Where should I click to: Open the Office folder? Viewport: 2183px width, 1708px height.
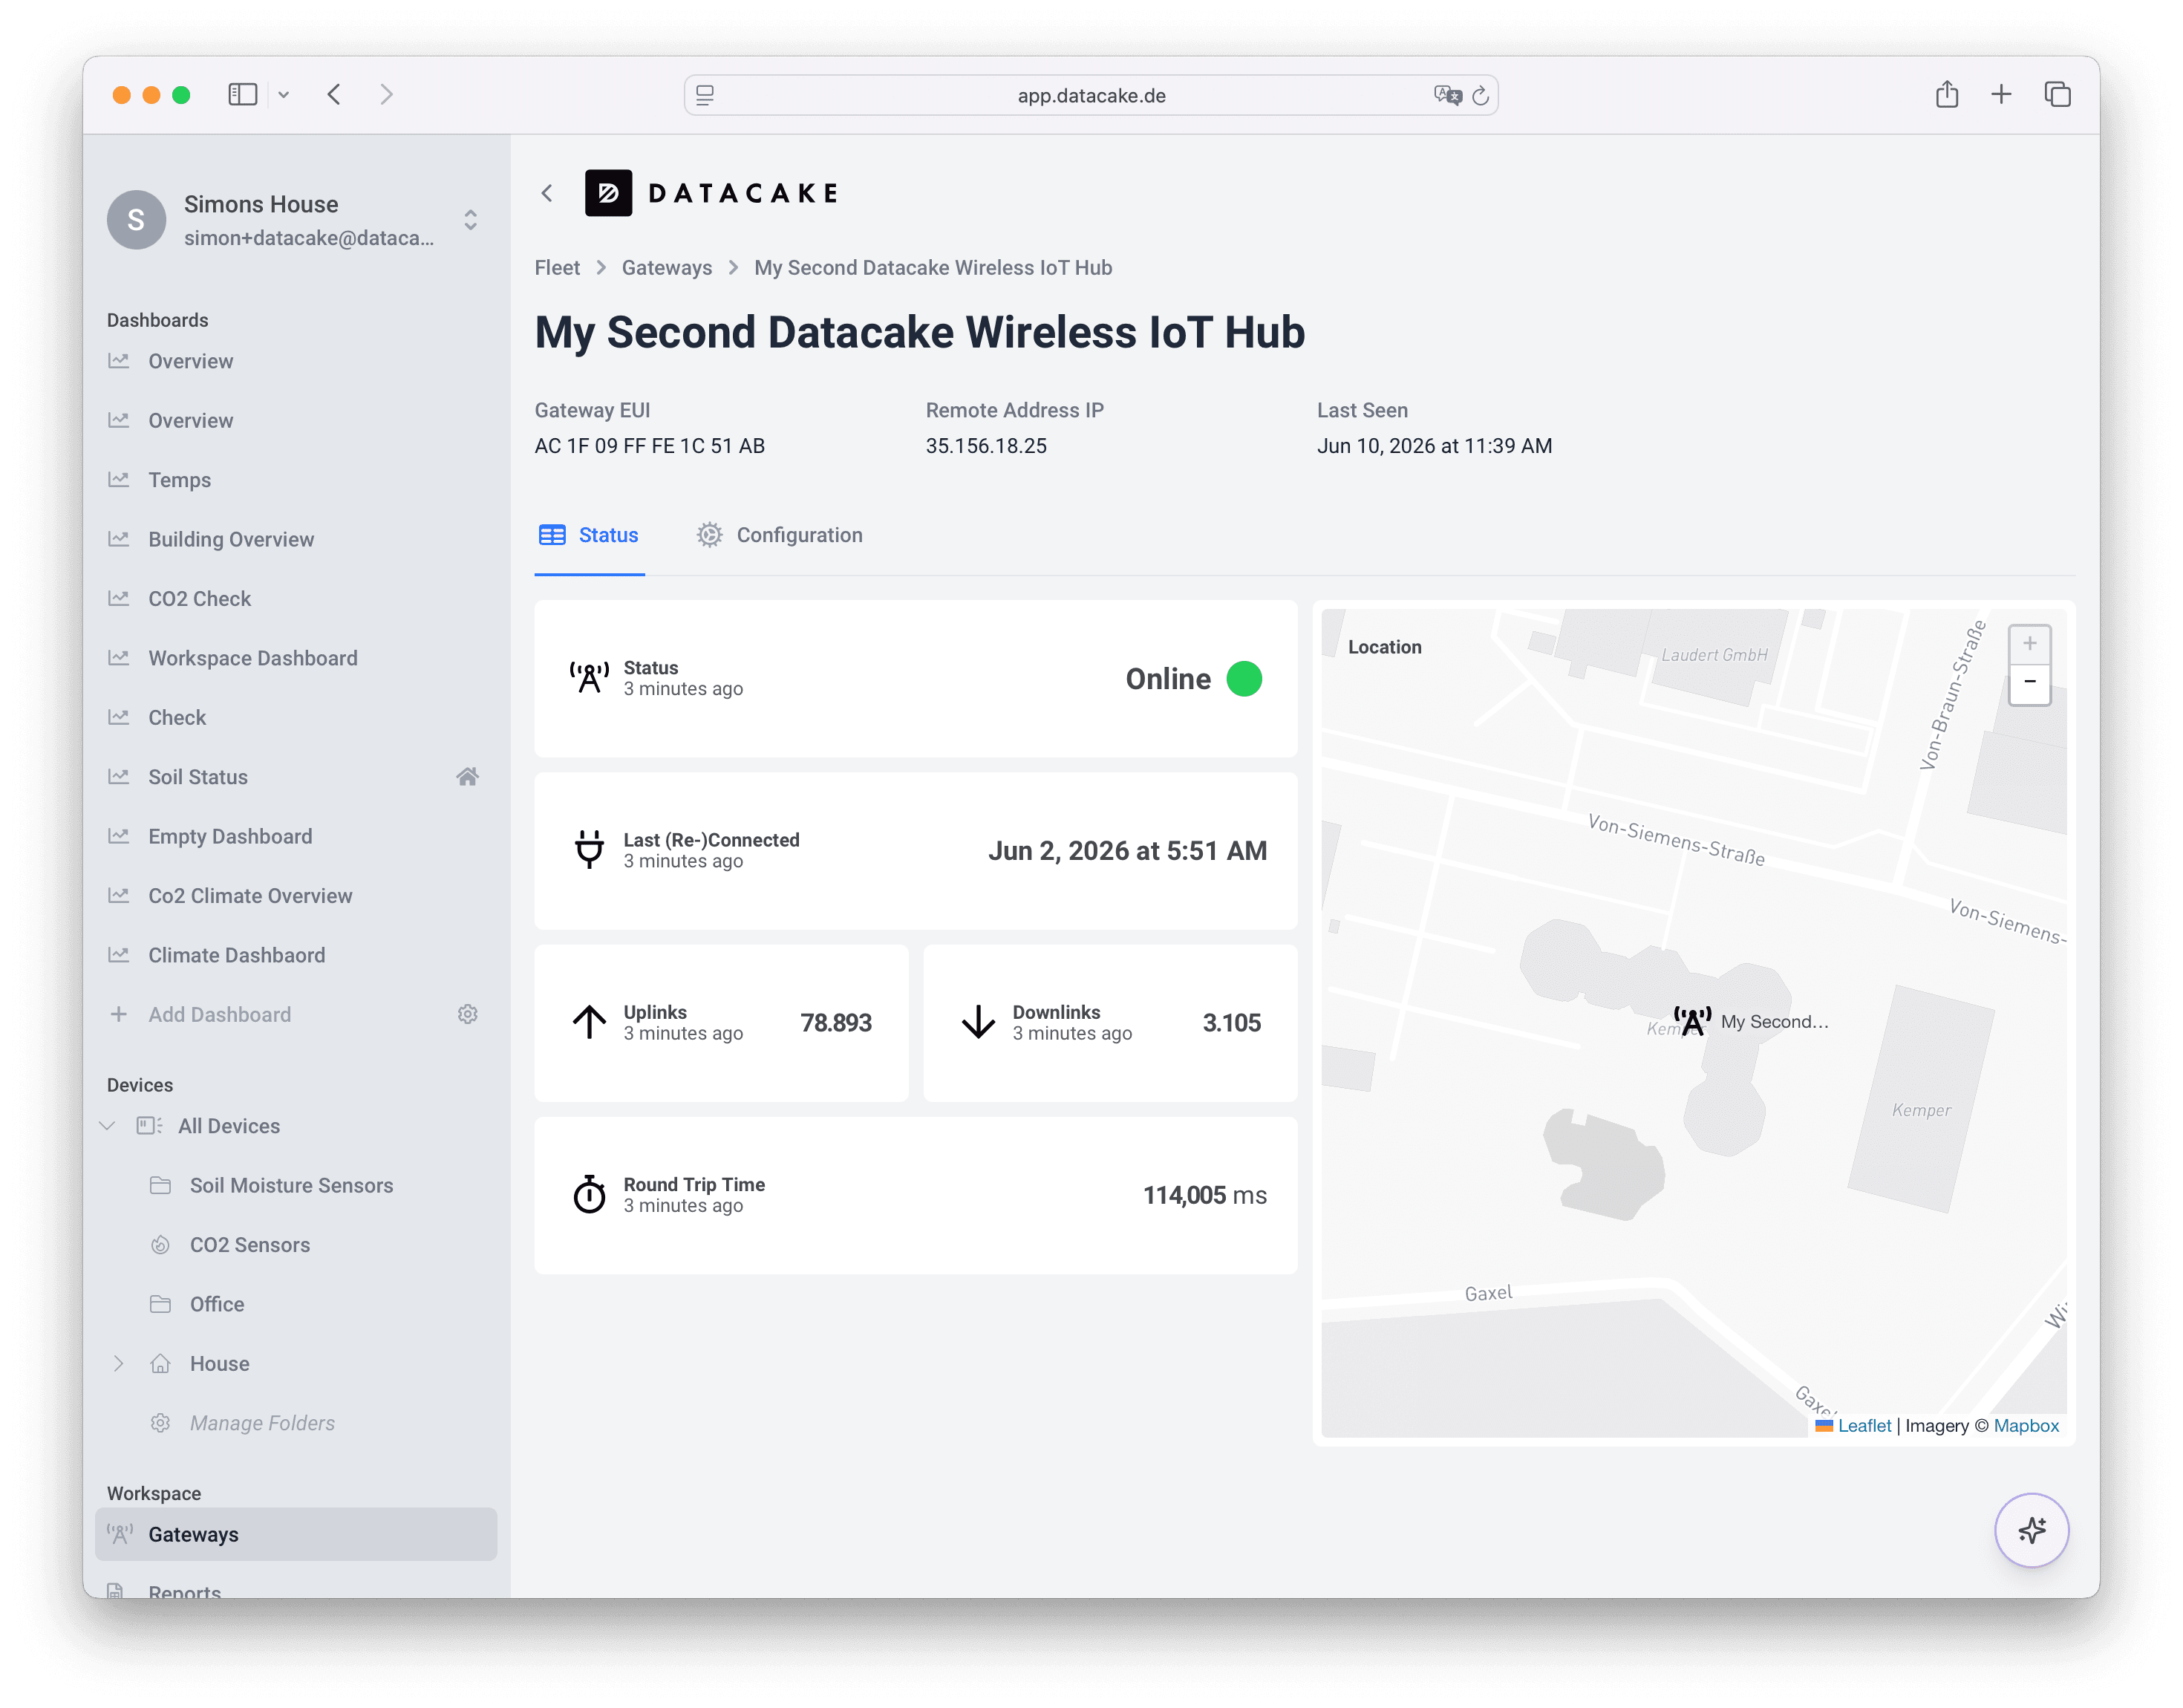tap(216, 1304)
